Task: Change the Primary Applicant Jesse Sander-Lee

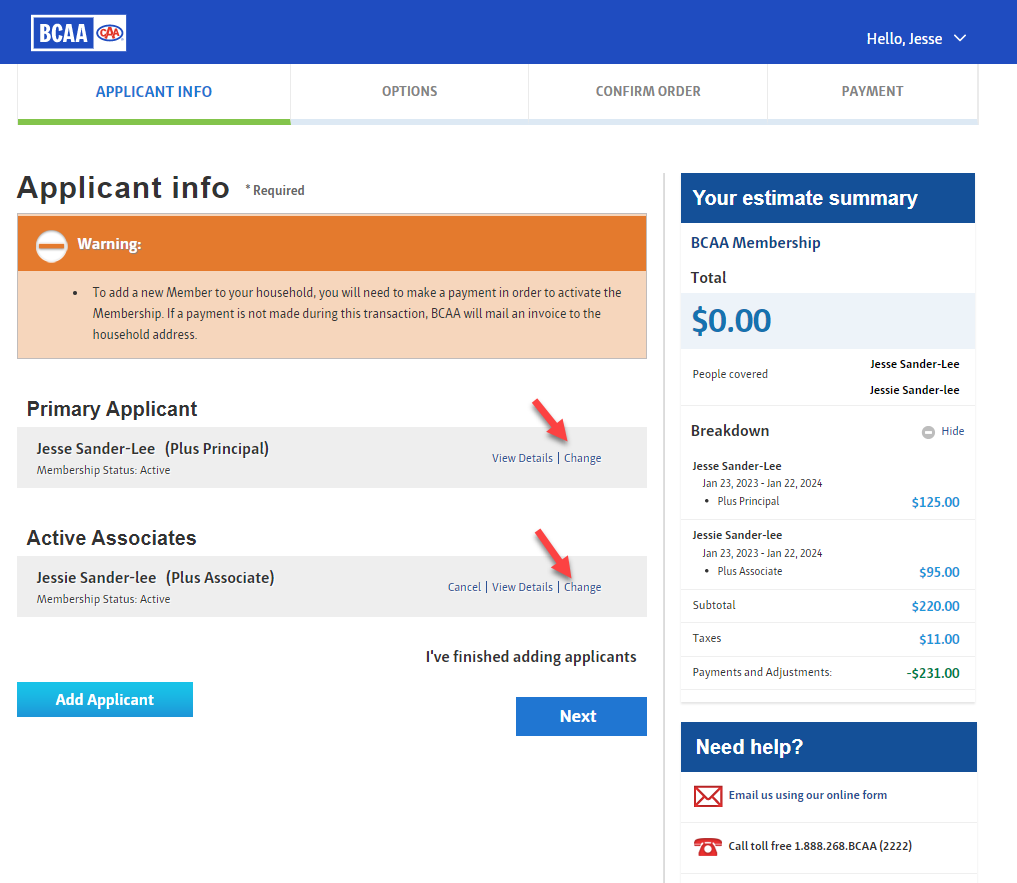Action: [583, 458]
